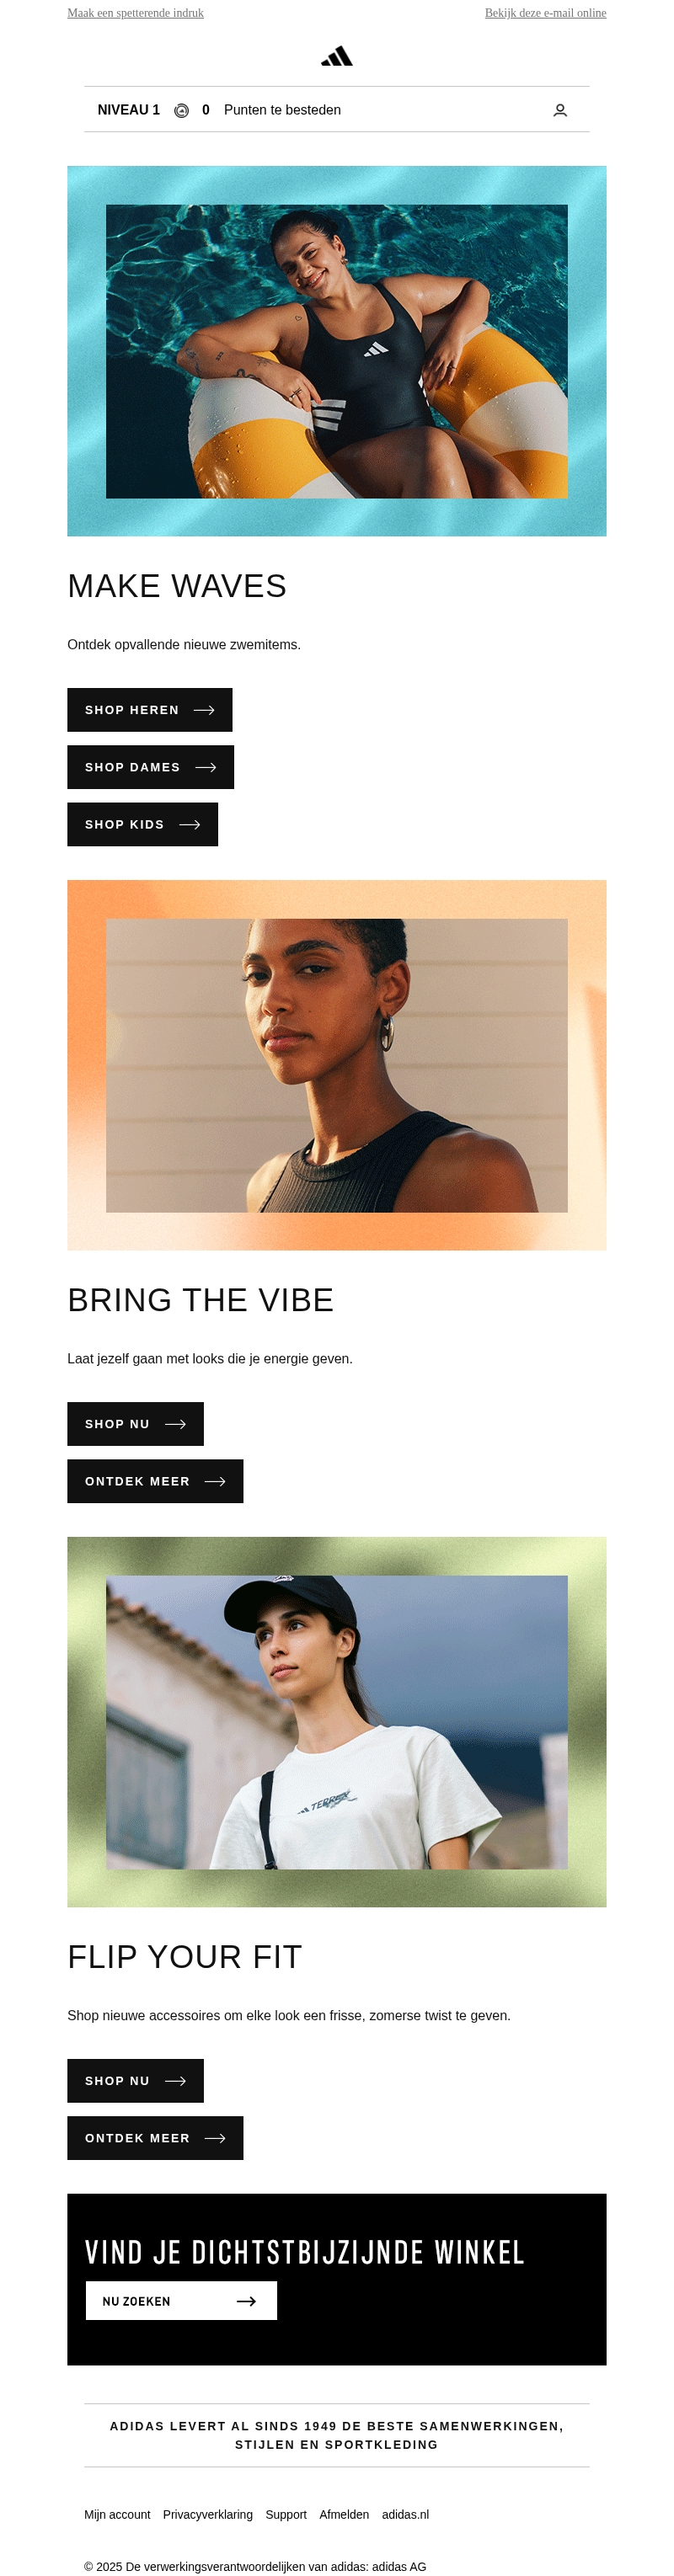This screenshot has width=674, height=2576.
Task: Click Shop Nu under Flip Your Fit
Action: pos(135,2081)
